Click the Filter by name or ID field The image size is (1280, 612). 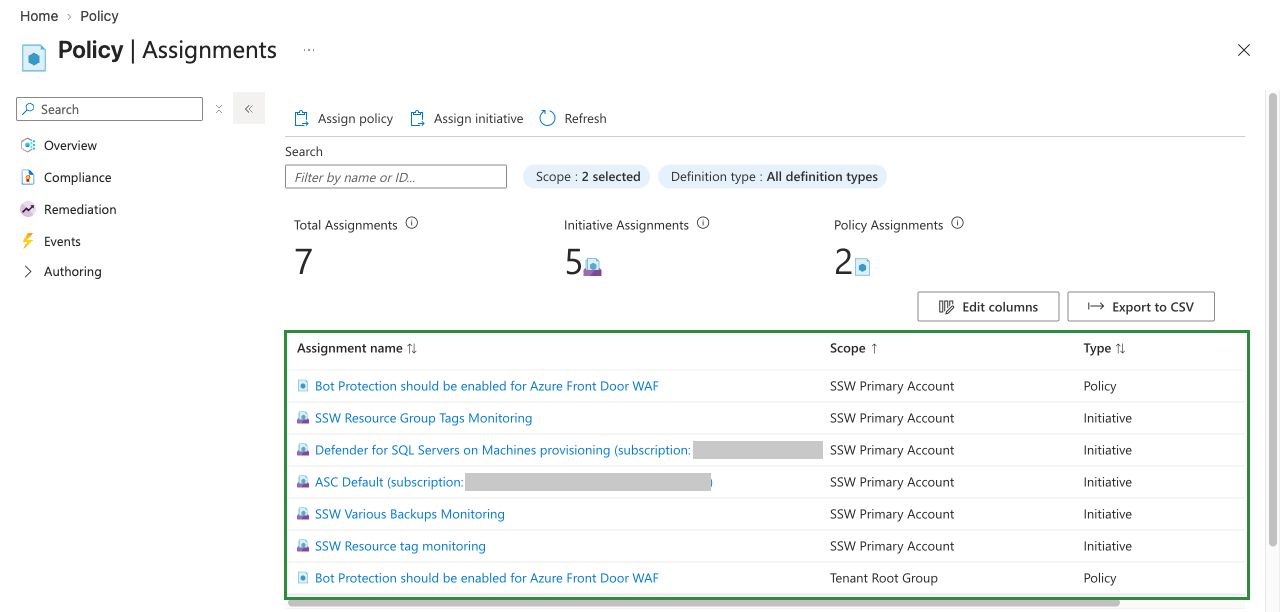coord(396,177)
